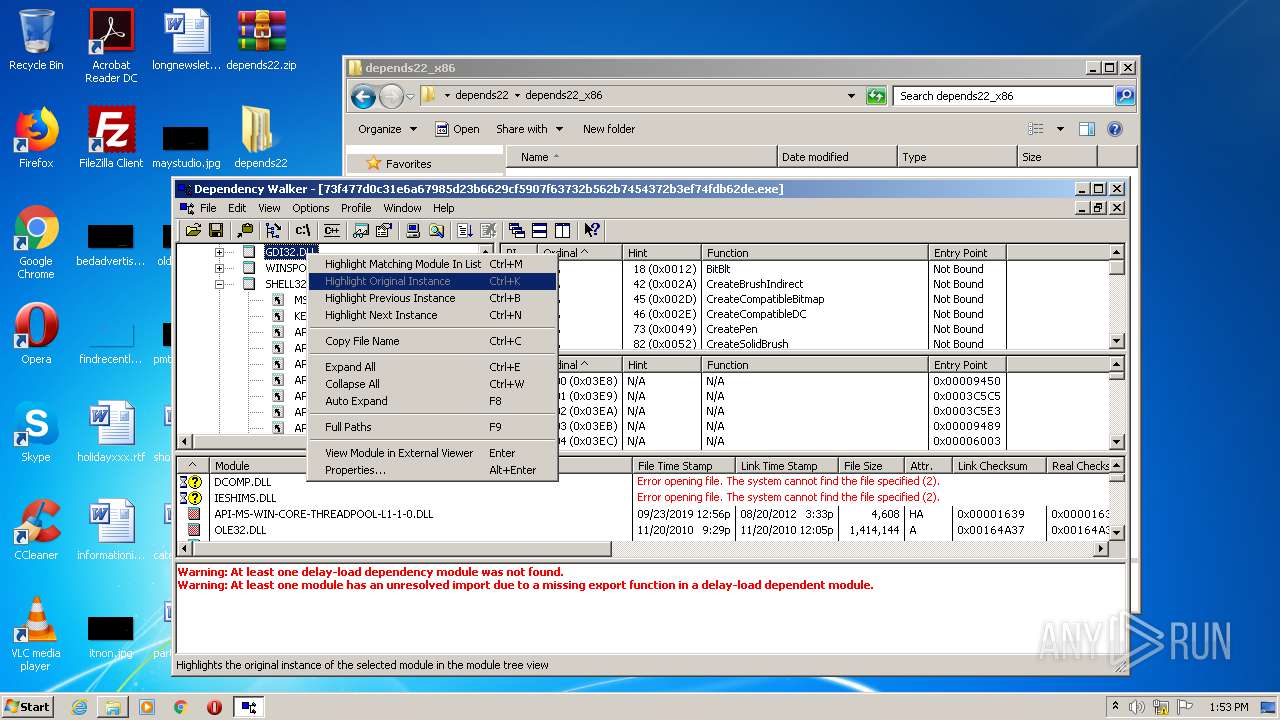Image resolution: width=1280 pixels, height=720 pixels.
Task: Click the Explorer help icon
Action: 1115,129
